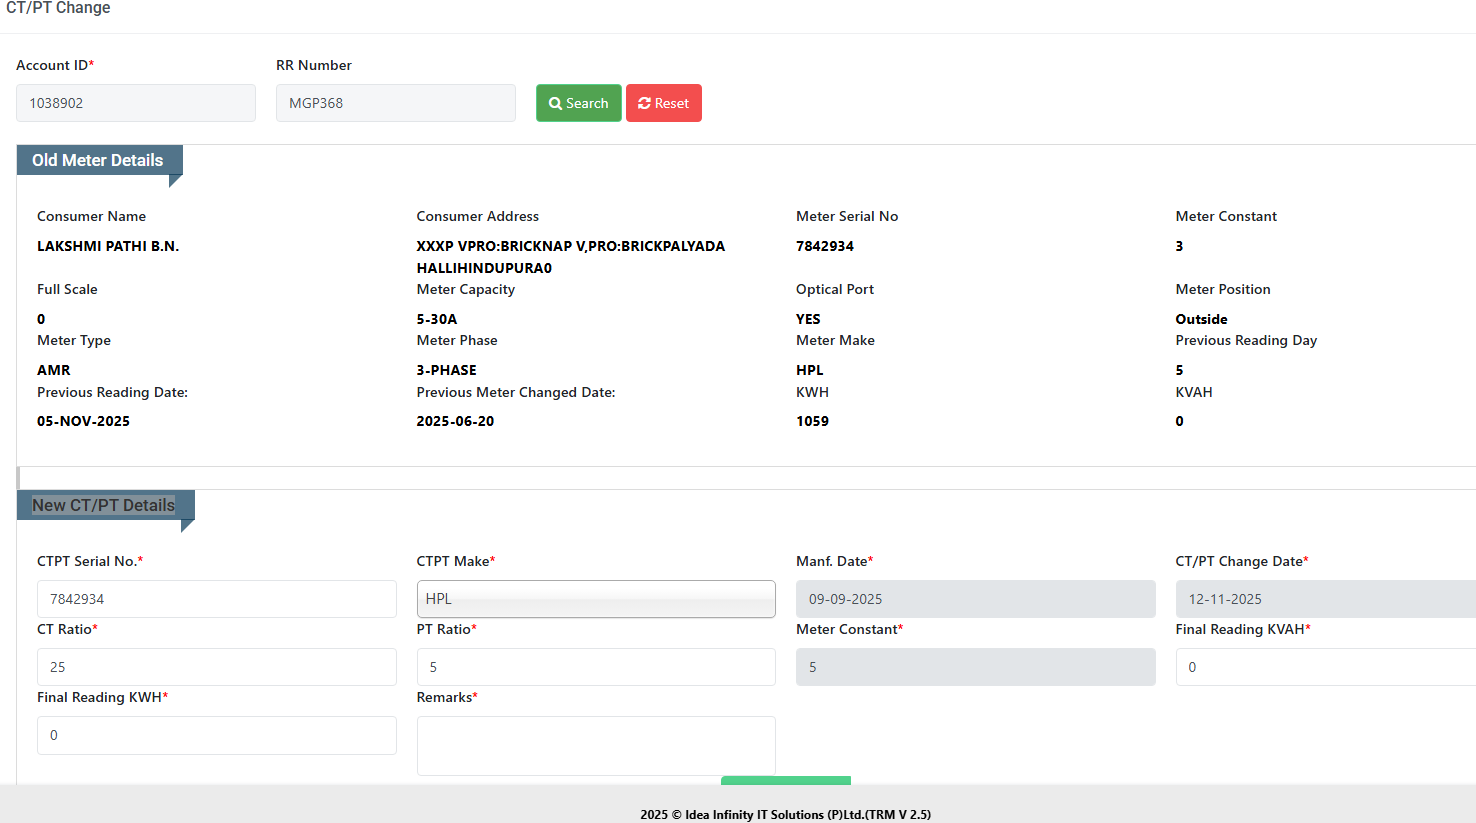The image size is (1476, 823).
Task: Focus the Account ID input field
Action: coord(136,103)
